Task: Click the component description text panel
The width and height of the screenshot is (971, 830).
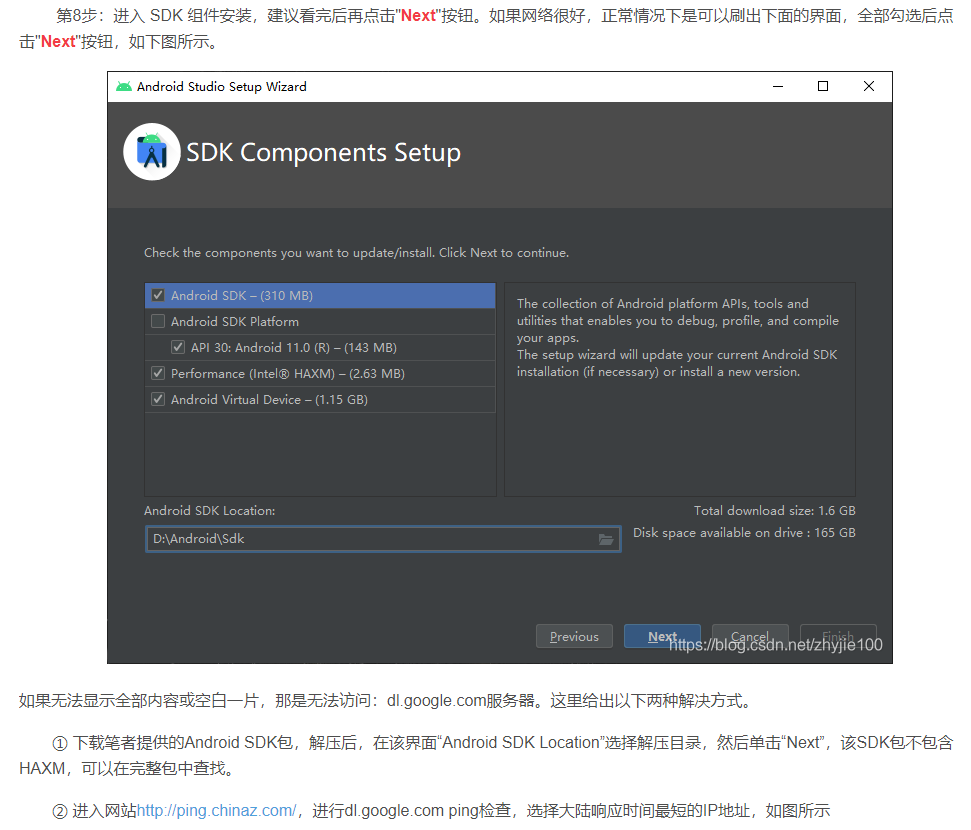Action: [680, 389]
